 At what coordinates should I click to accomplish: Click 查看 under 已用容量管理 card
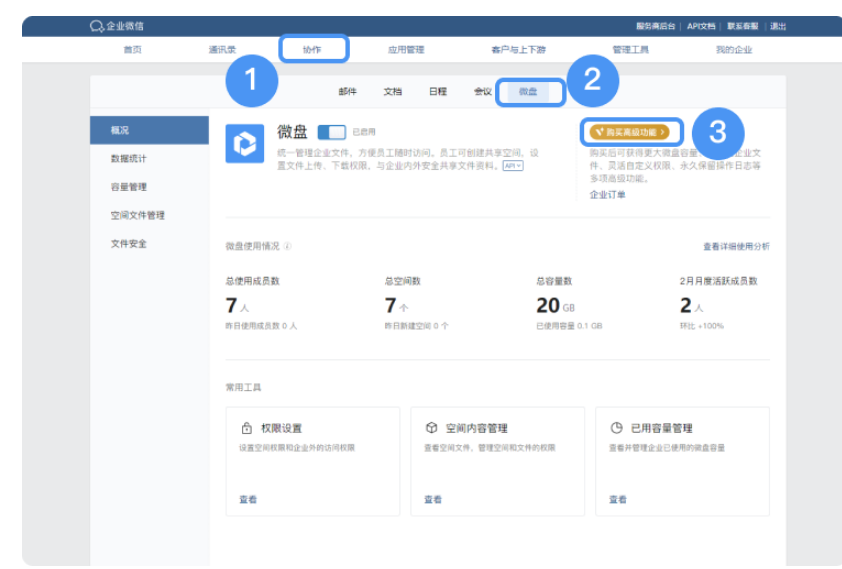click(618, 499)
